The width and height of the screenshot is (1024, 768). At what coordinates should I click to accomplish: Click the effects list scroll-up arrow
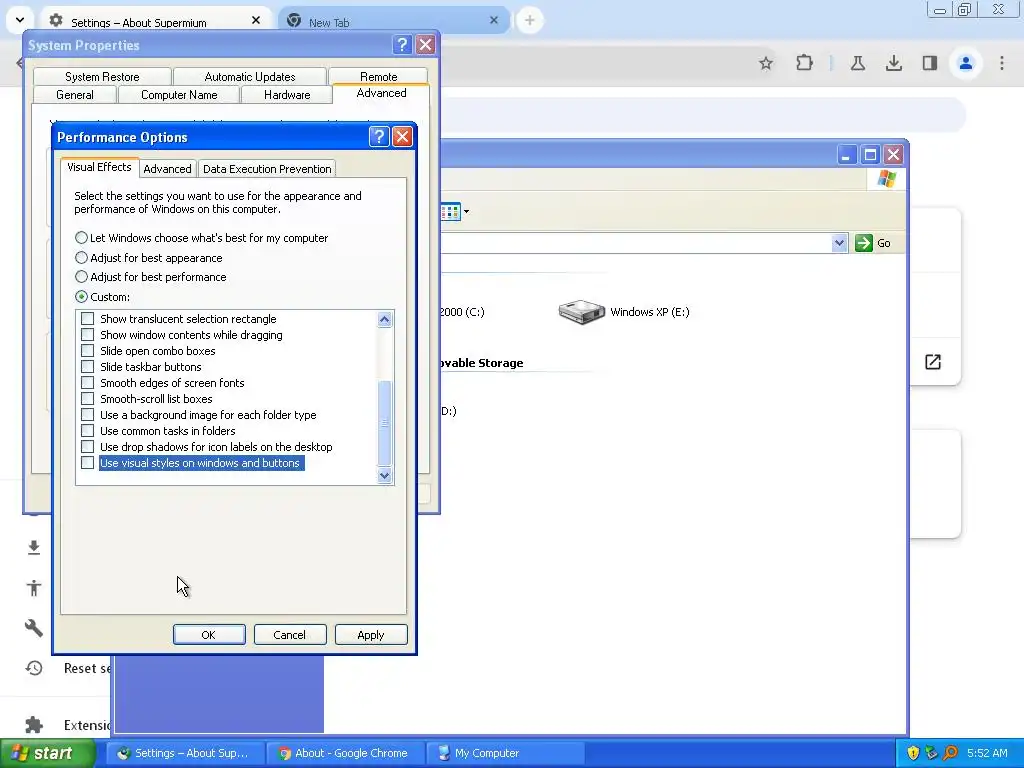coord(385,319)
